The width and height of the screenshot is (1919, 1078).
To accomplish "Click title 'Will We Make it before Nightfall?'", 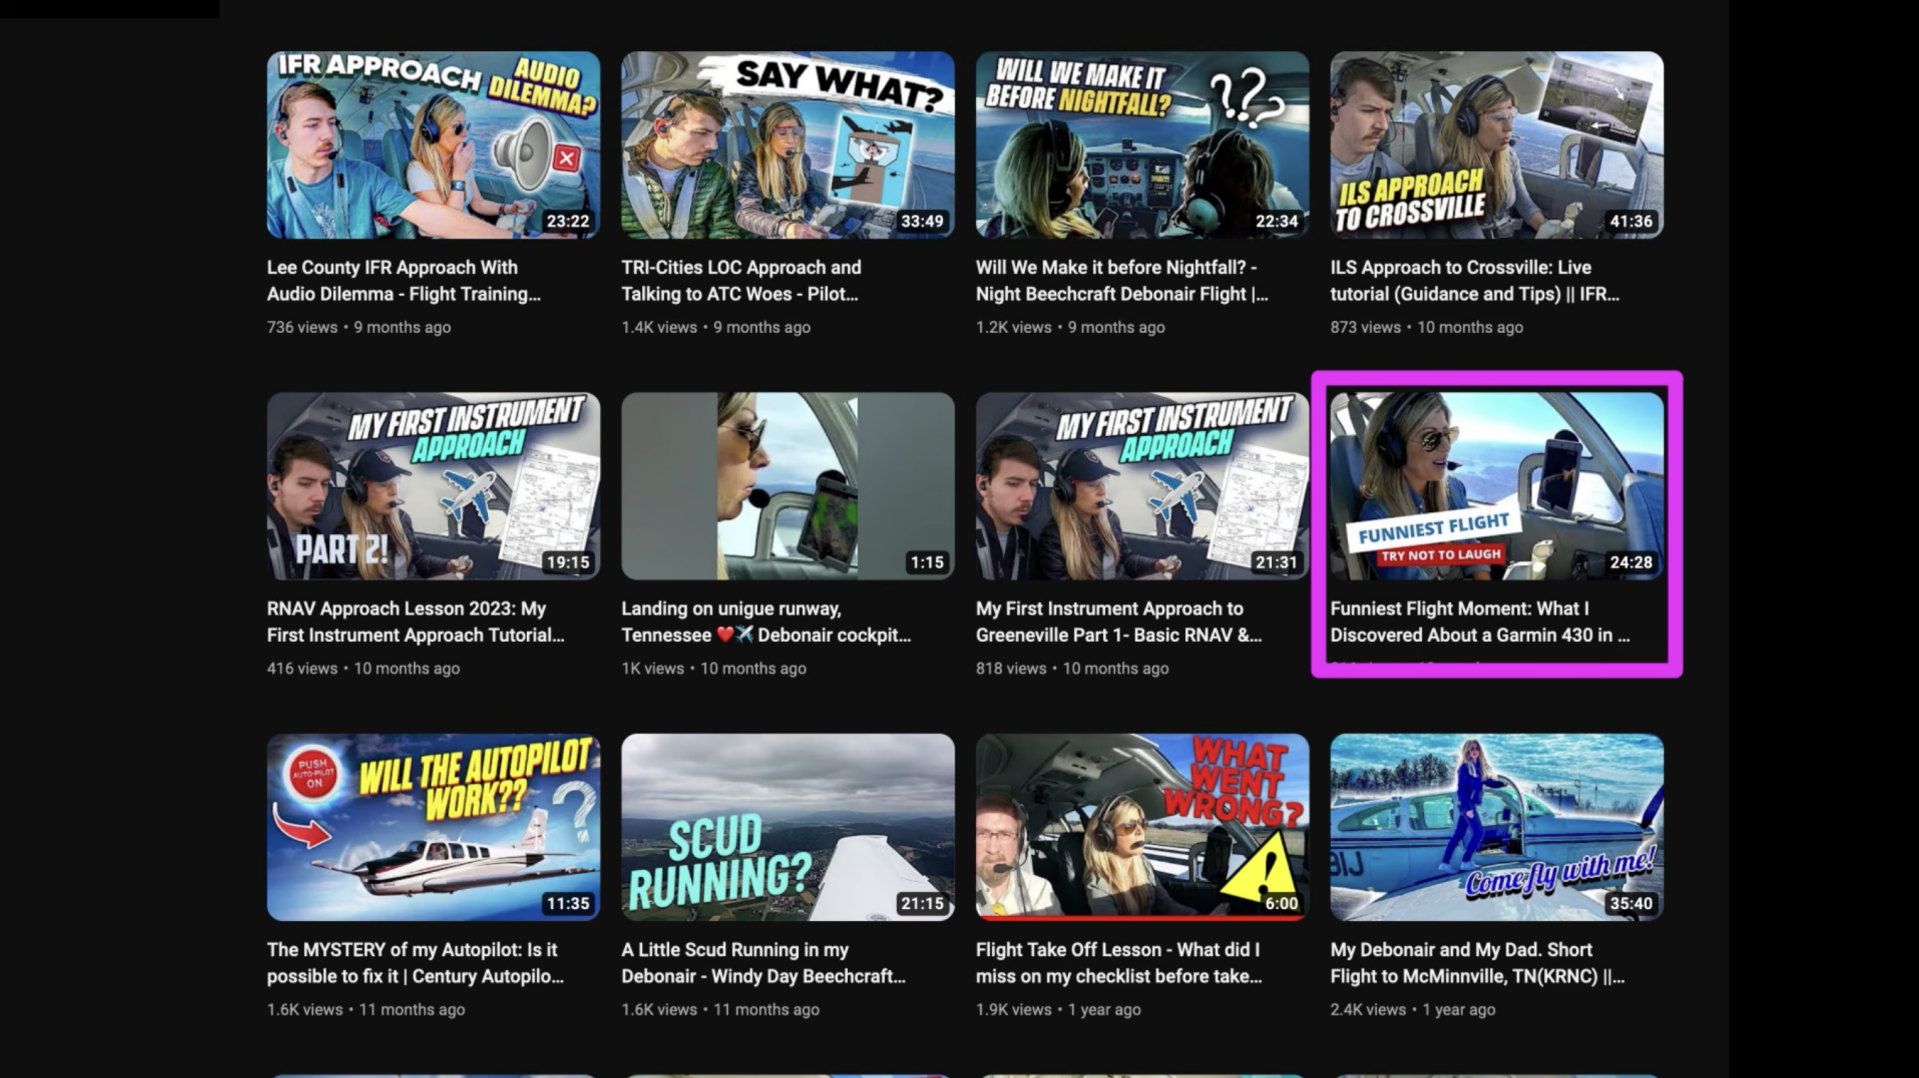I will (x=1122, y=281).
